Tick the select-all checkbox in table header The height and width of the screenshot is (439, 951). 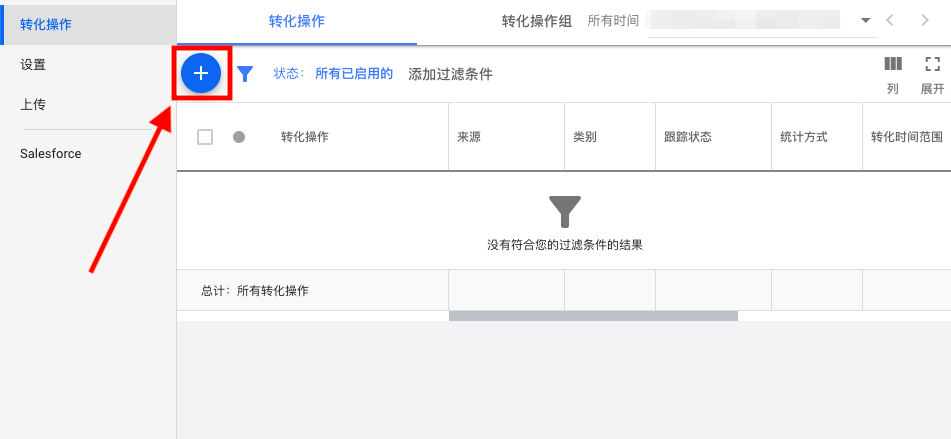[x=205, y=137]
